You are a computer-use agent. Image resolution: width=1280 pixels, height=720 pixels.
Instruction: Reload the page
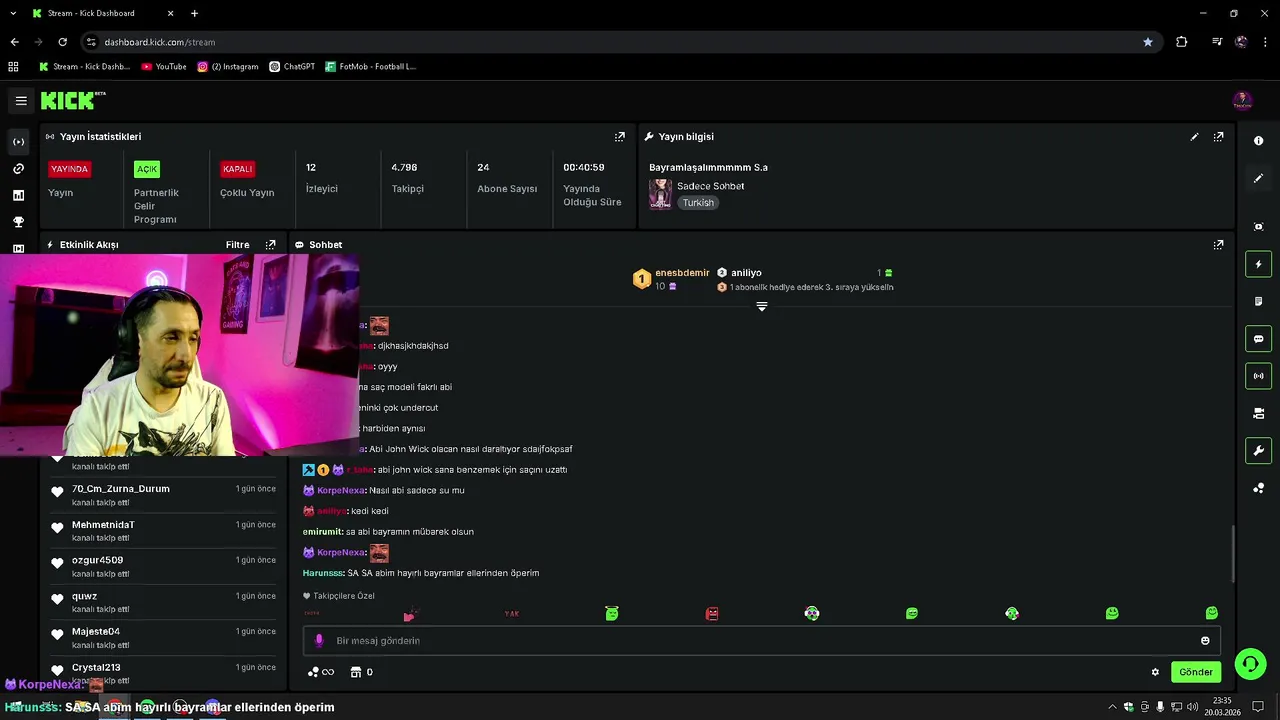tap(62, 42)
